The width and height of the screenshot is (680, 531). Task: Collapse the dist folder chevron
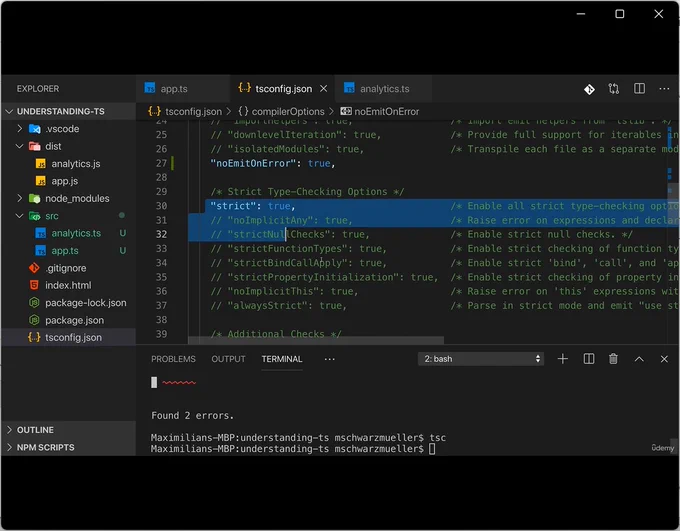tap(20, 146)
